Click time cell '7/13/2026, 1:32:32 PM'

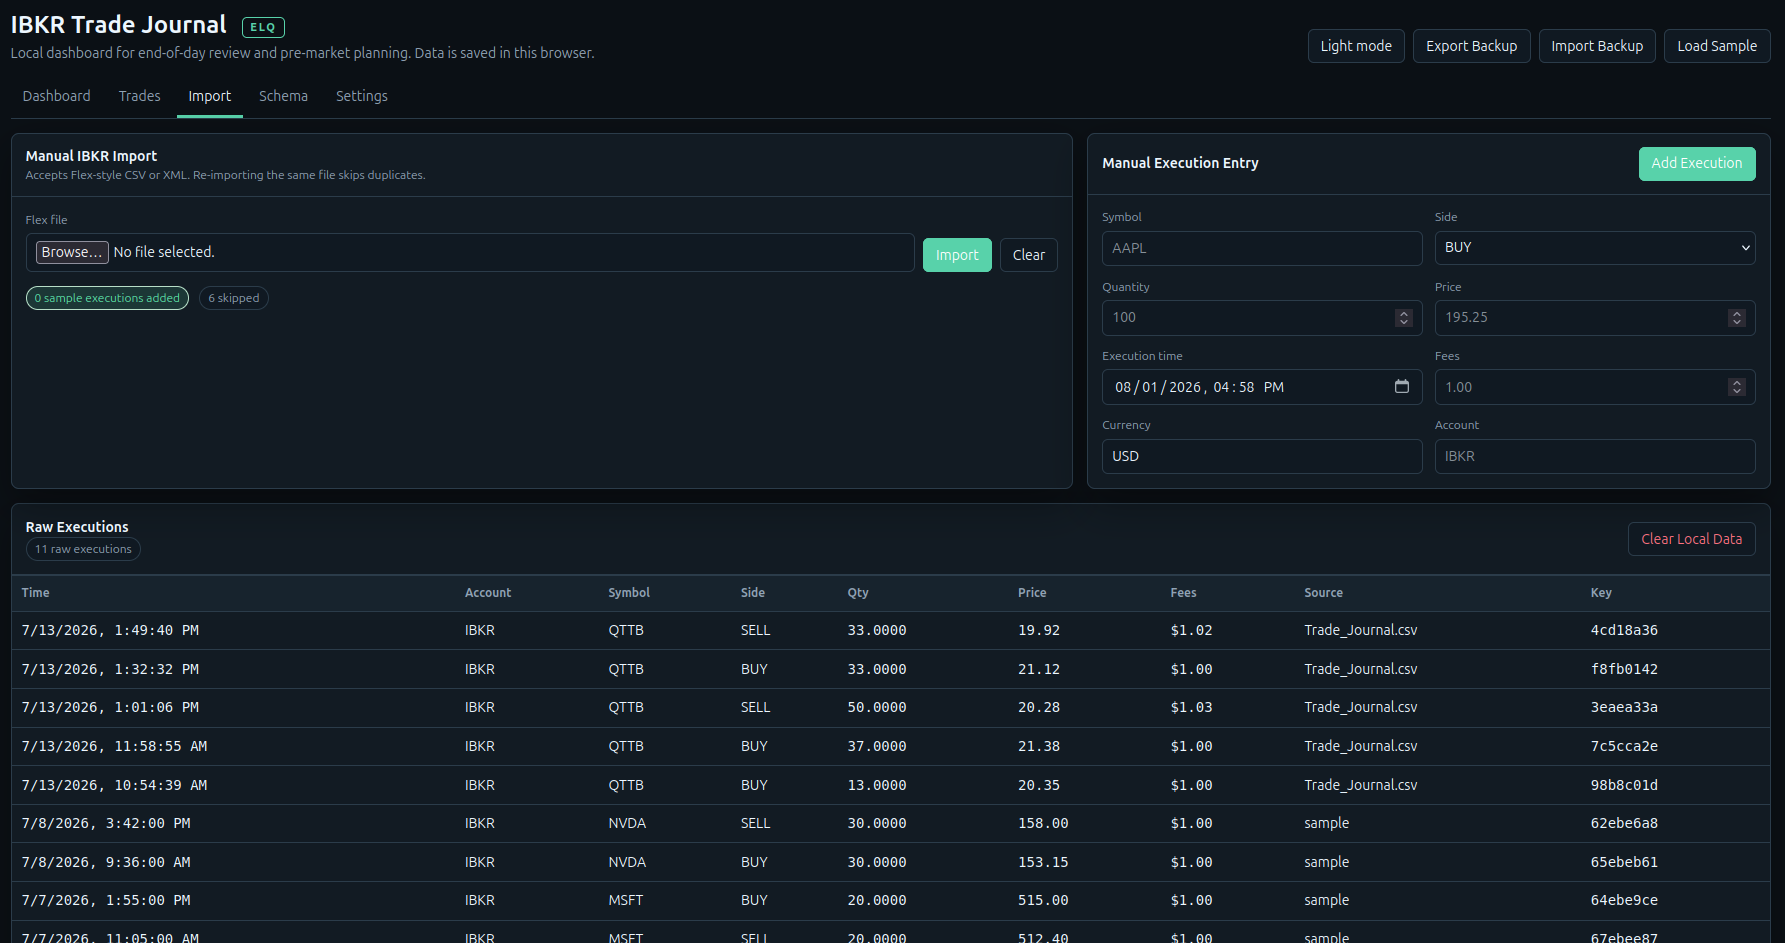pyautogui.click(x=110, y=669)
